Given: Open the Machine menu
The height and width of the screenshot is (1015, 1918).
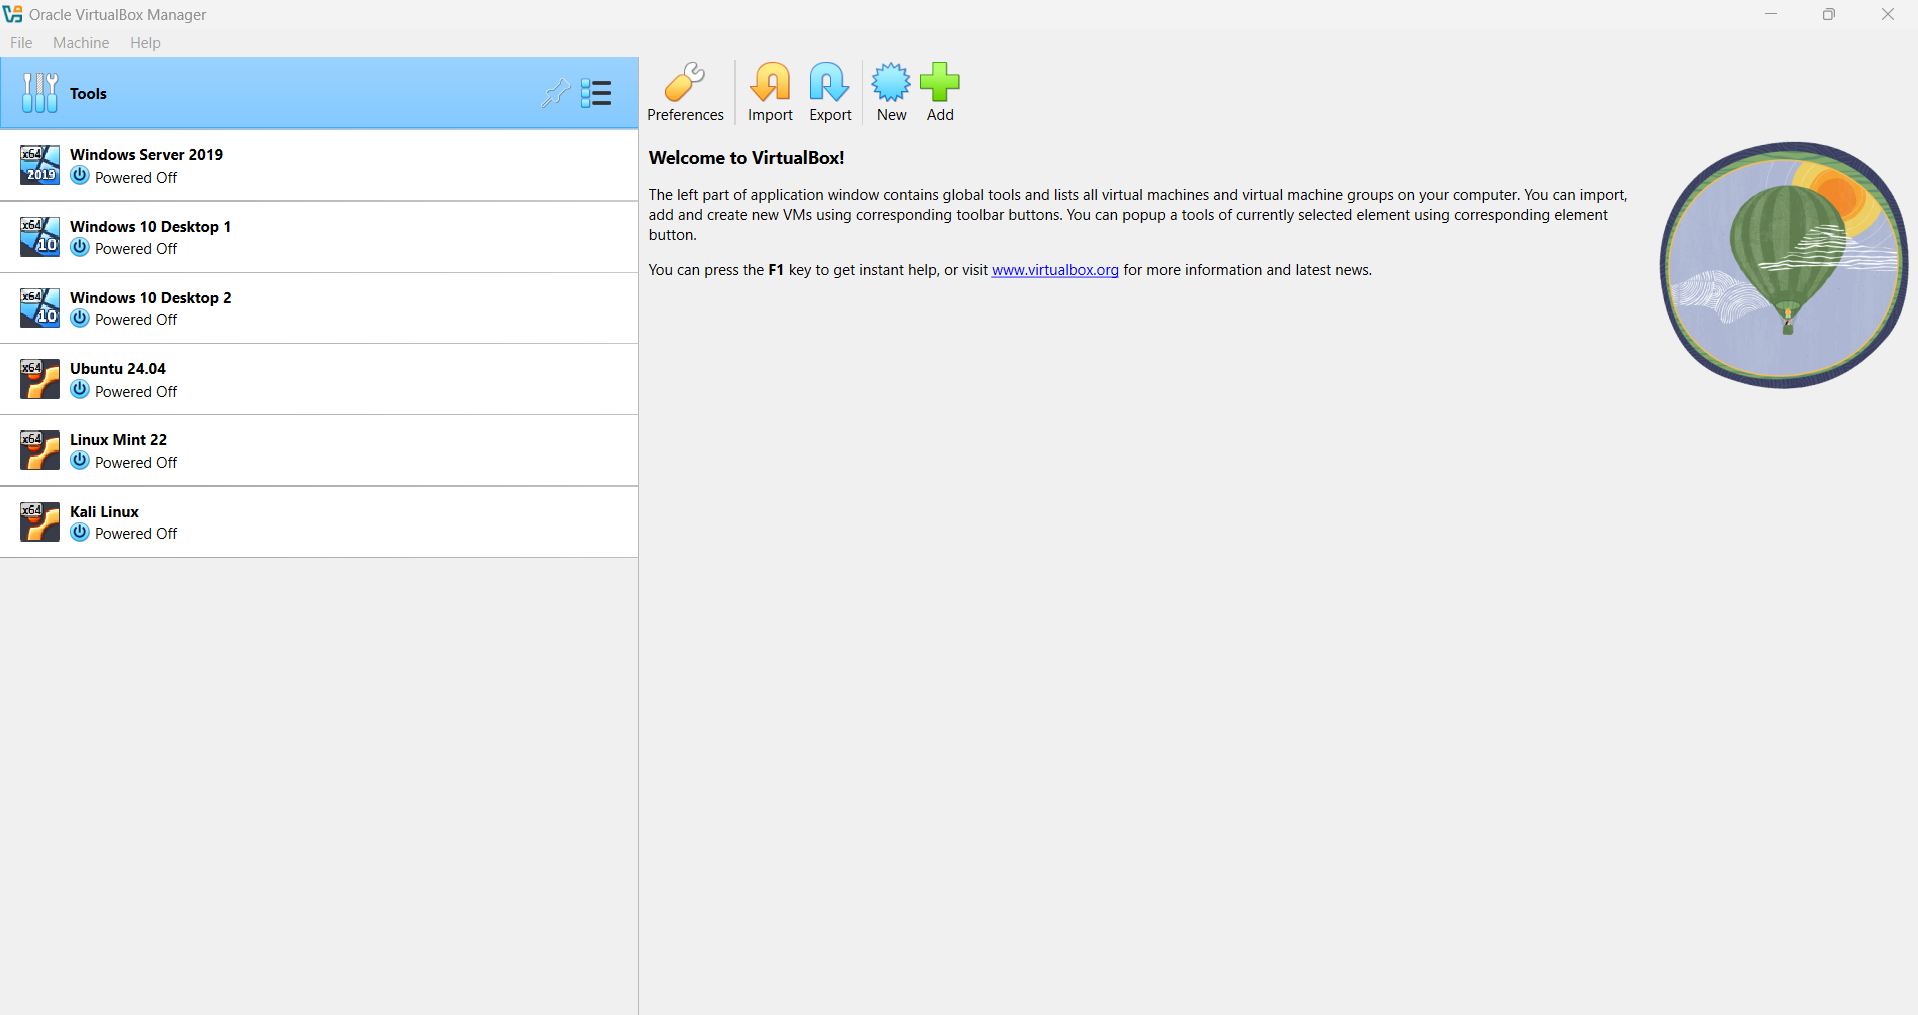Looking at the screenshot, I should point(81,43).
